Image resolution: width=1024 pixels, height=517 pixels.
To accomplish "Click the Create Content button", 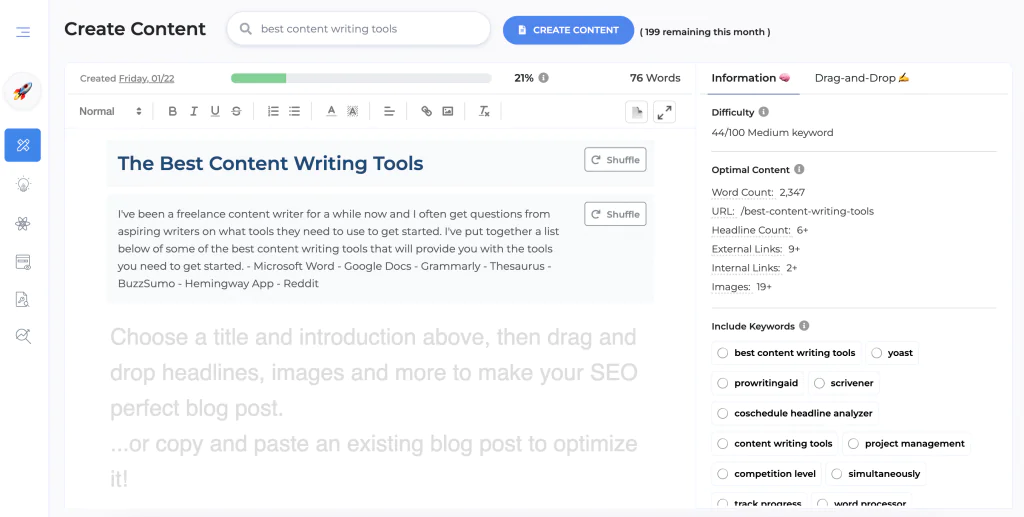I will coord(568,30).
